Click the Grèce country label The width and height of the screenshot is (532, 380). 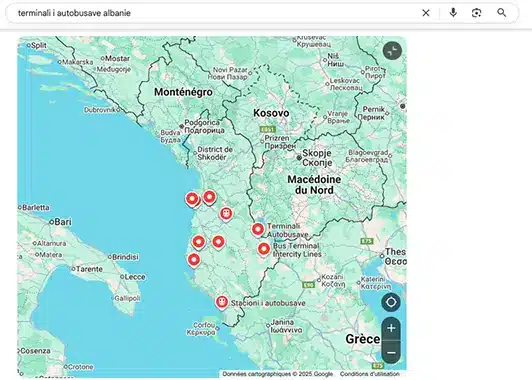(362, 339)
